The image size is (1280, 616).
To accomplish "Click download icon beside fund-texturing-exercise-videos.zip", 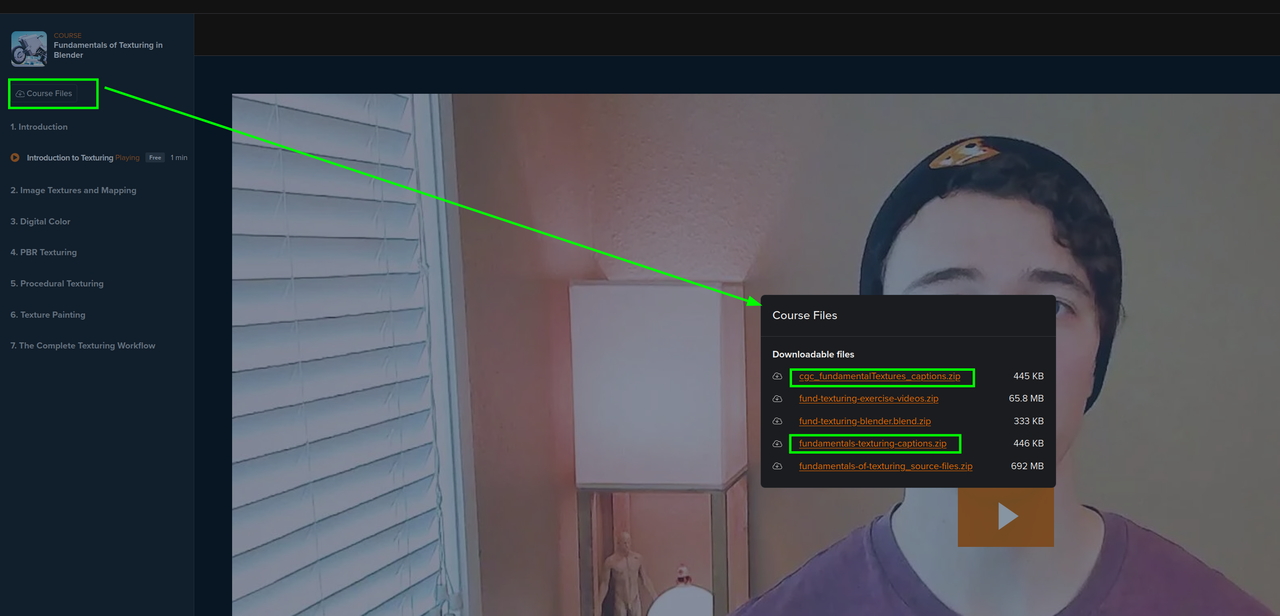I will point(777,399).
